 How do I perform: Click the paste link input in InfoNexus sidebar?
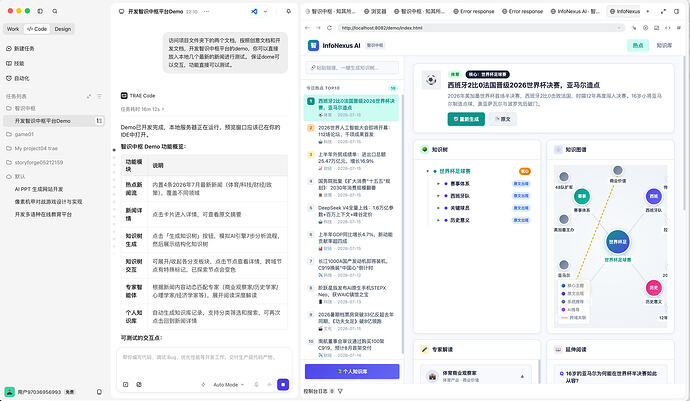352,68
